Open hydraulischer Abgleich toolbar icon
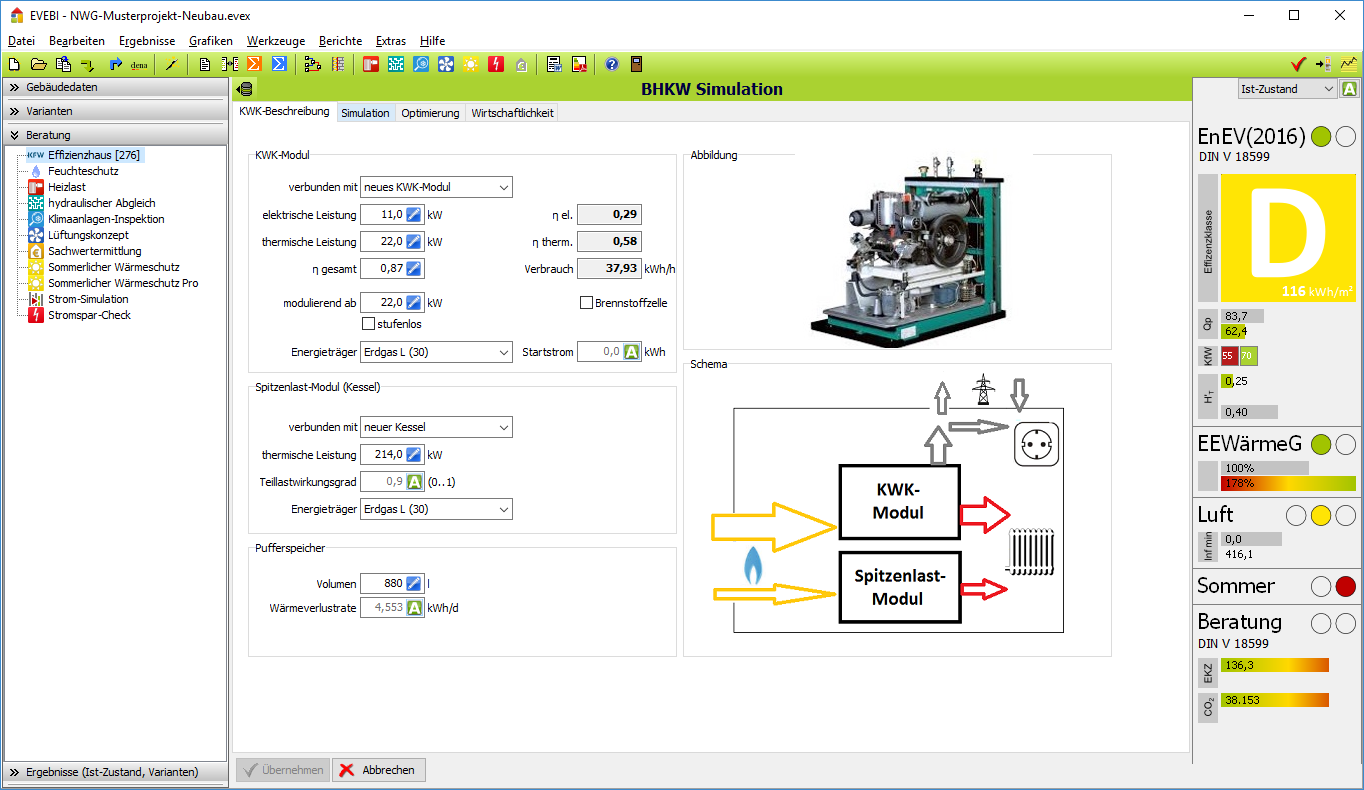Viewport: 1364px width, 790px height. [396, 64]
